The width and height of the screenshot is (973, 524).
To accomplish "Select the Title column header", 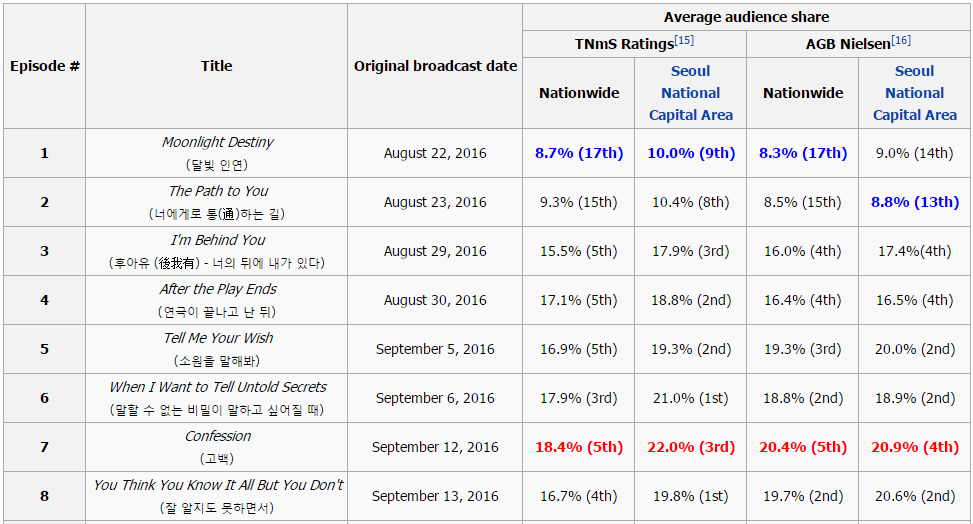I will tap(217, 66).
